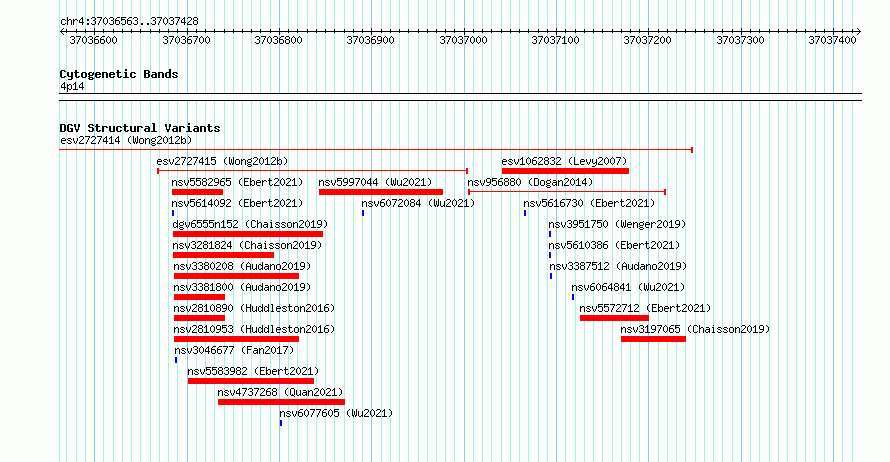Open nsv5582965 (Ebert2021) variant label
This screenshot has height=462, width=890.
[237, 182]
